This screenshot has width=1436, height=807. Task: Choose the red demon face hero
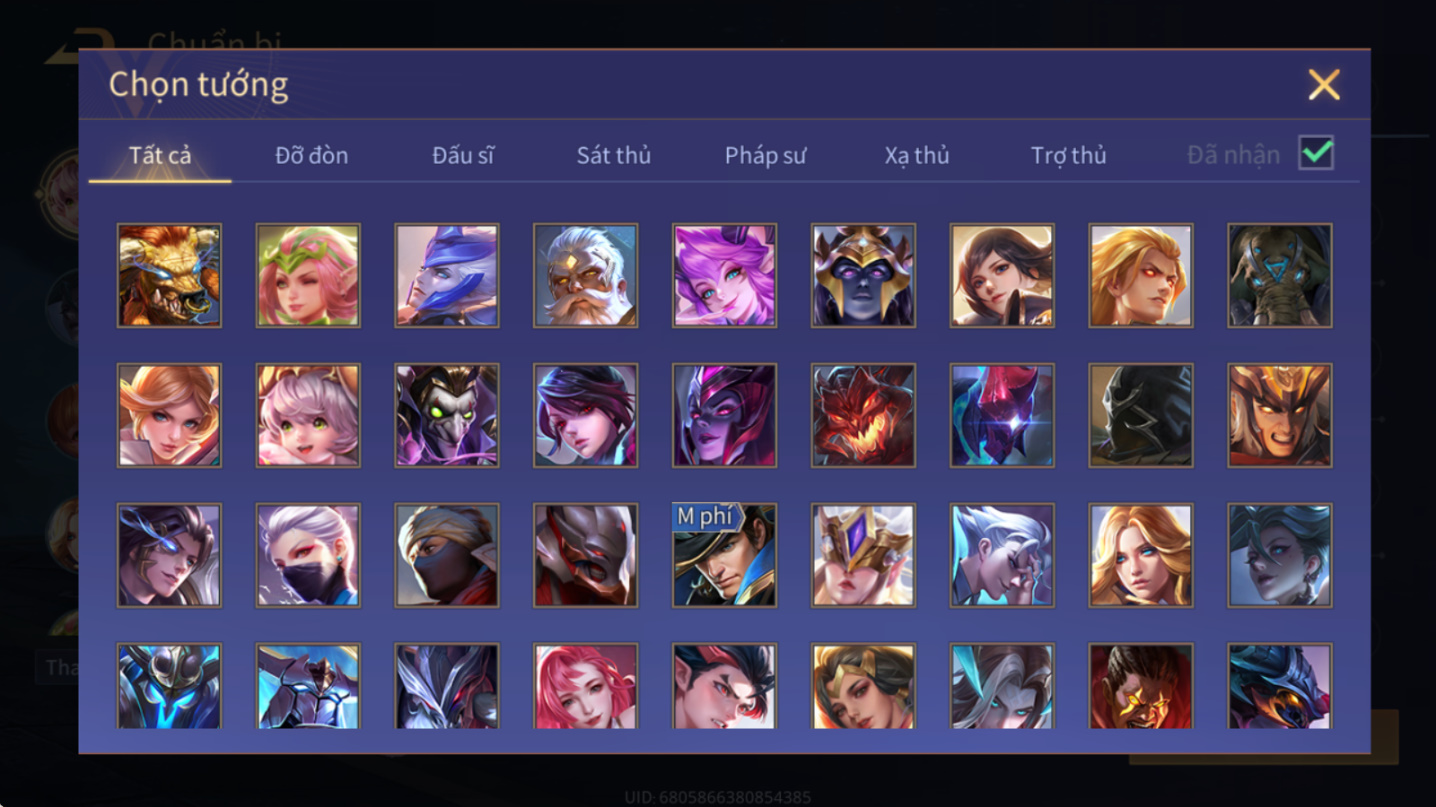(863, 415)
